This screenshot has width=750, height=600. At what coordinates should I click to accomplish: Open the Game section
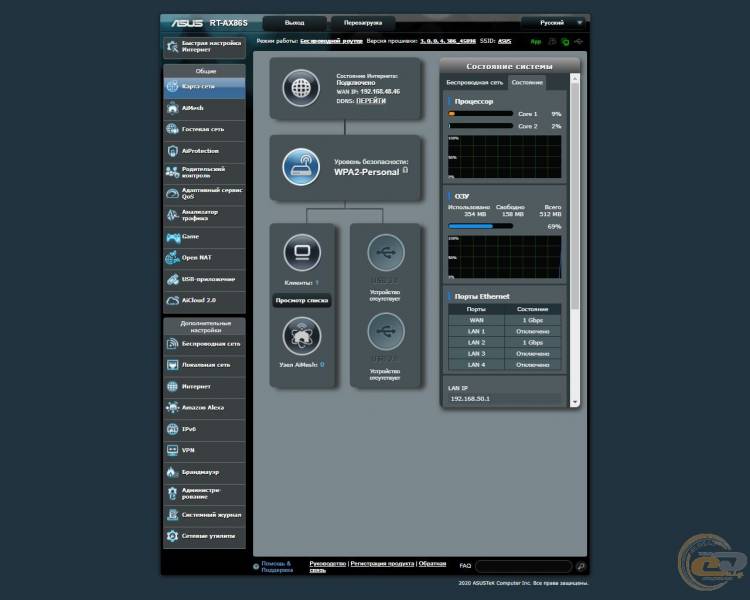(x=204, y=236)
